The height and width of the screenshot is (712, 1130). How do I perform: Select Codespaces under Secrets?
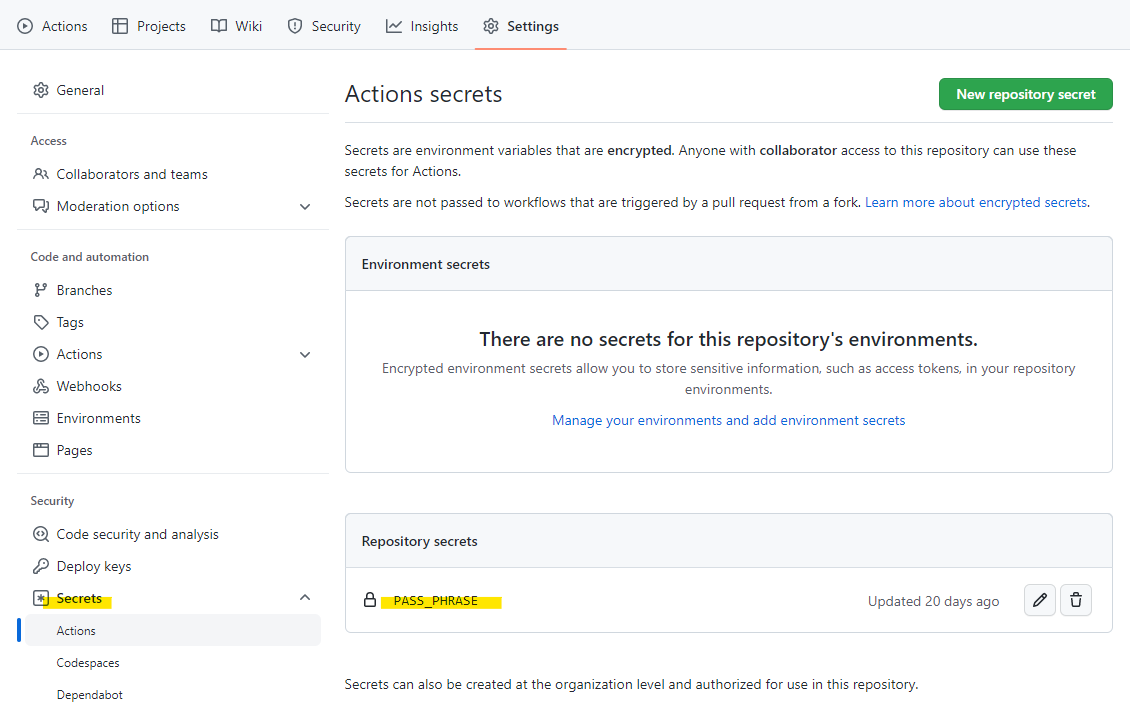88,663
